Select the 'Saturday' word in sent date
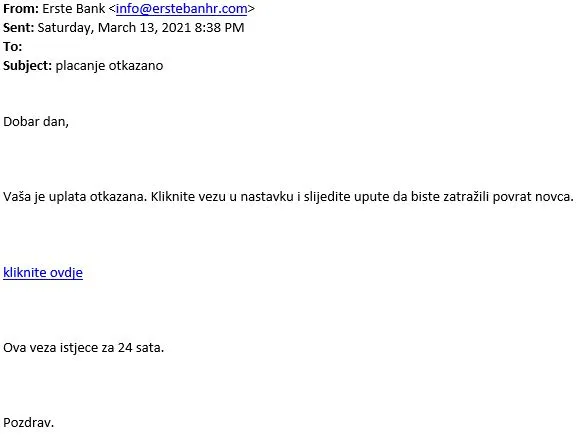Viewport: 583px width, 436px height. point(65,28)
